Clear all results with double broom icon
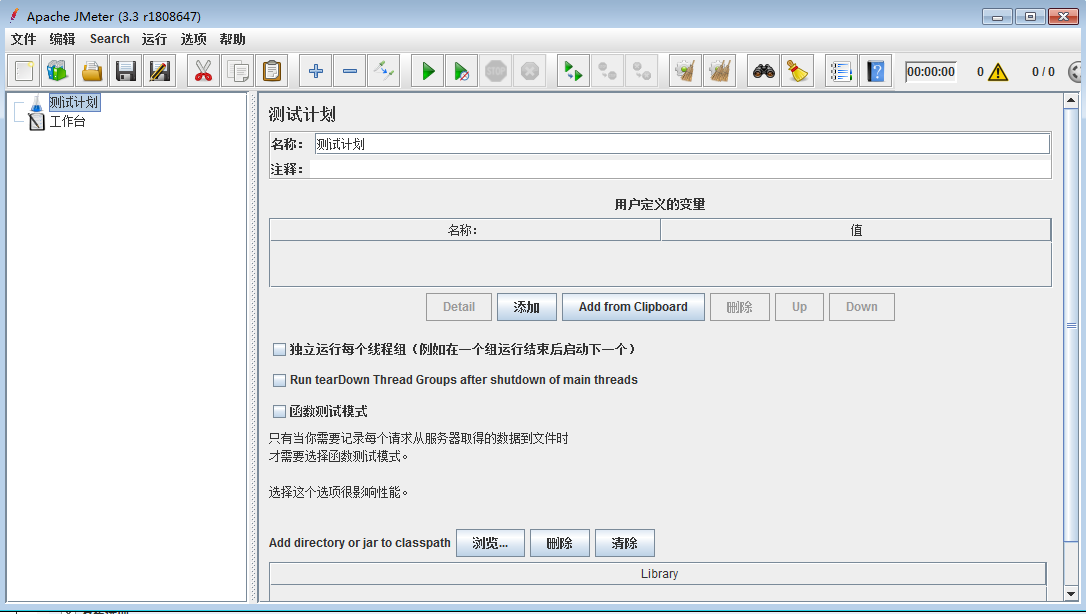 [720, 71]
